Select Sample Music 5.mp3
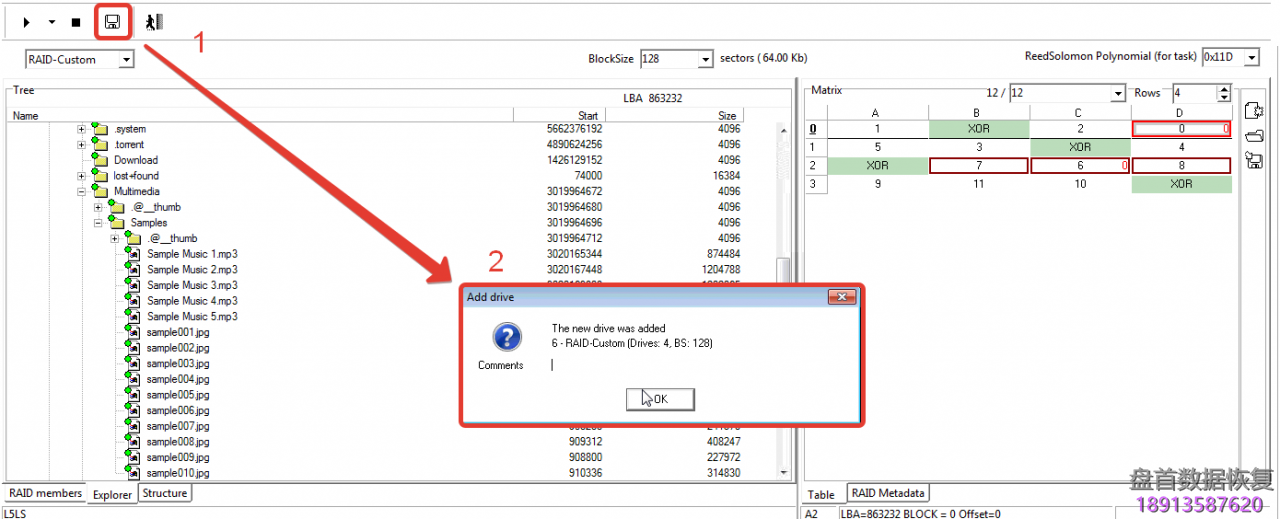 point(192,316)
